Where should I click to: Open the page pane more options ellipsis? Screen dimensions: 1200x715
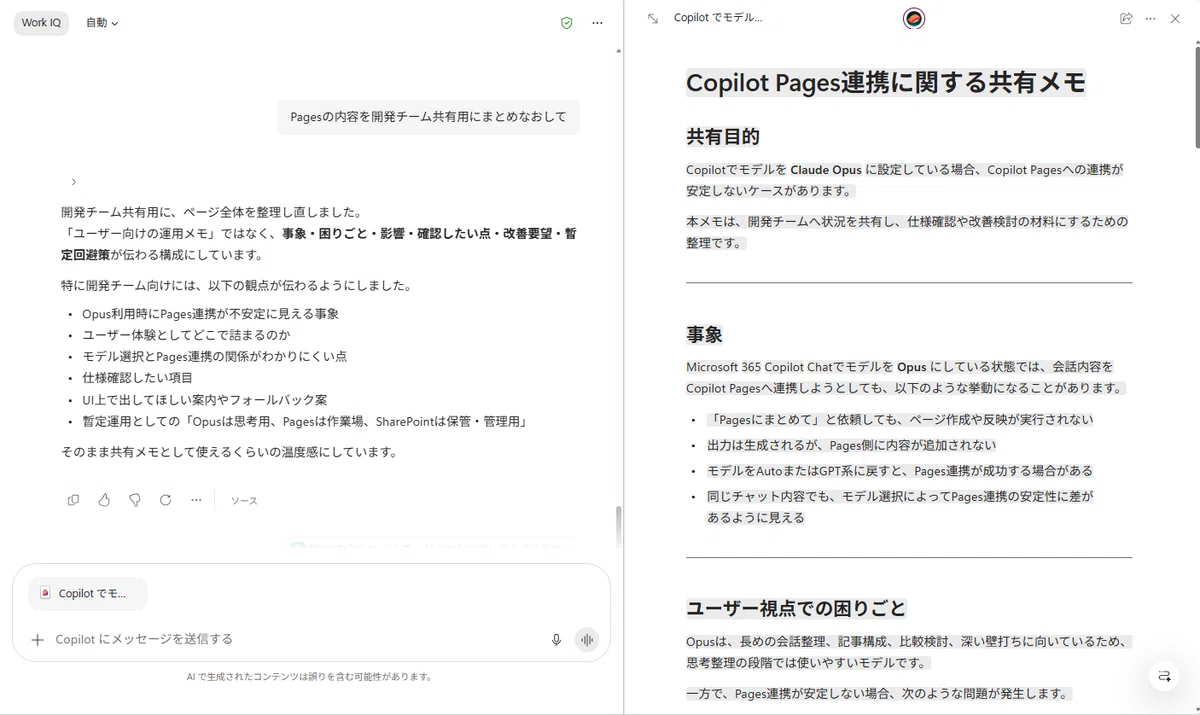1151,18
